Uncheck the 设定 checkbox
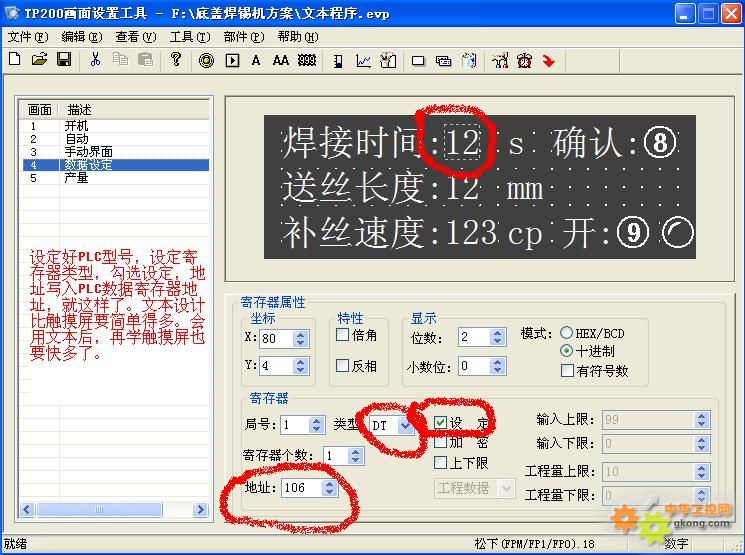 point(440,422)
